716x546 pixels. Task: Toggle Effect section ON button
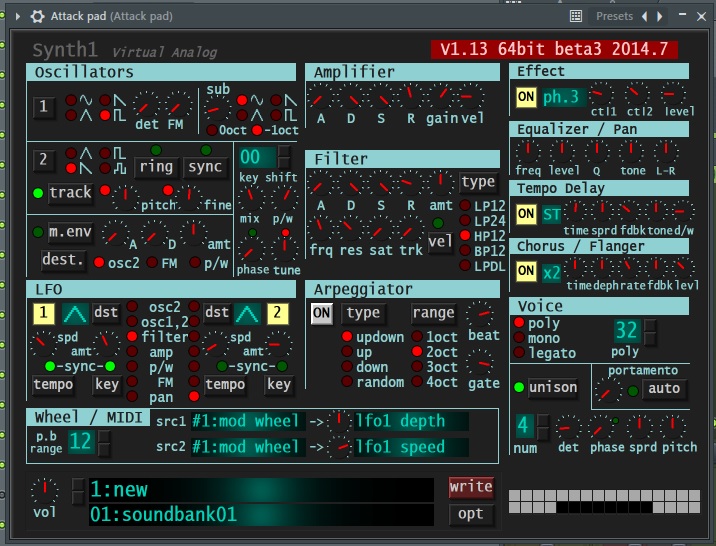click(x=526, y=97)
